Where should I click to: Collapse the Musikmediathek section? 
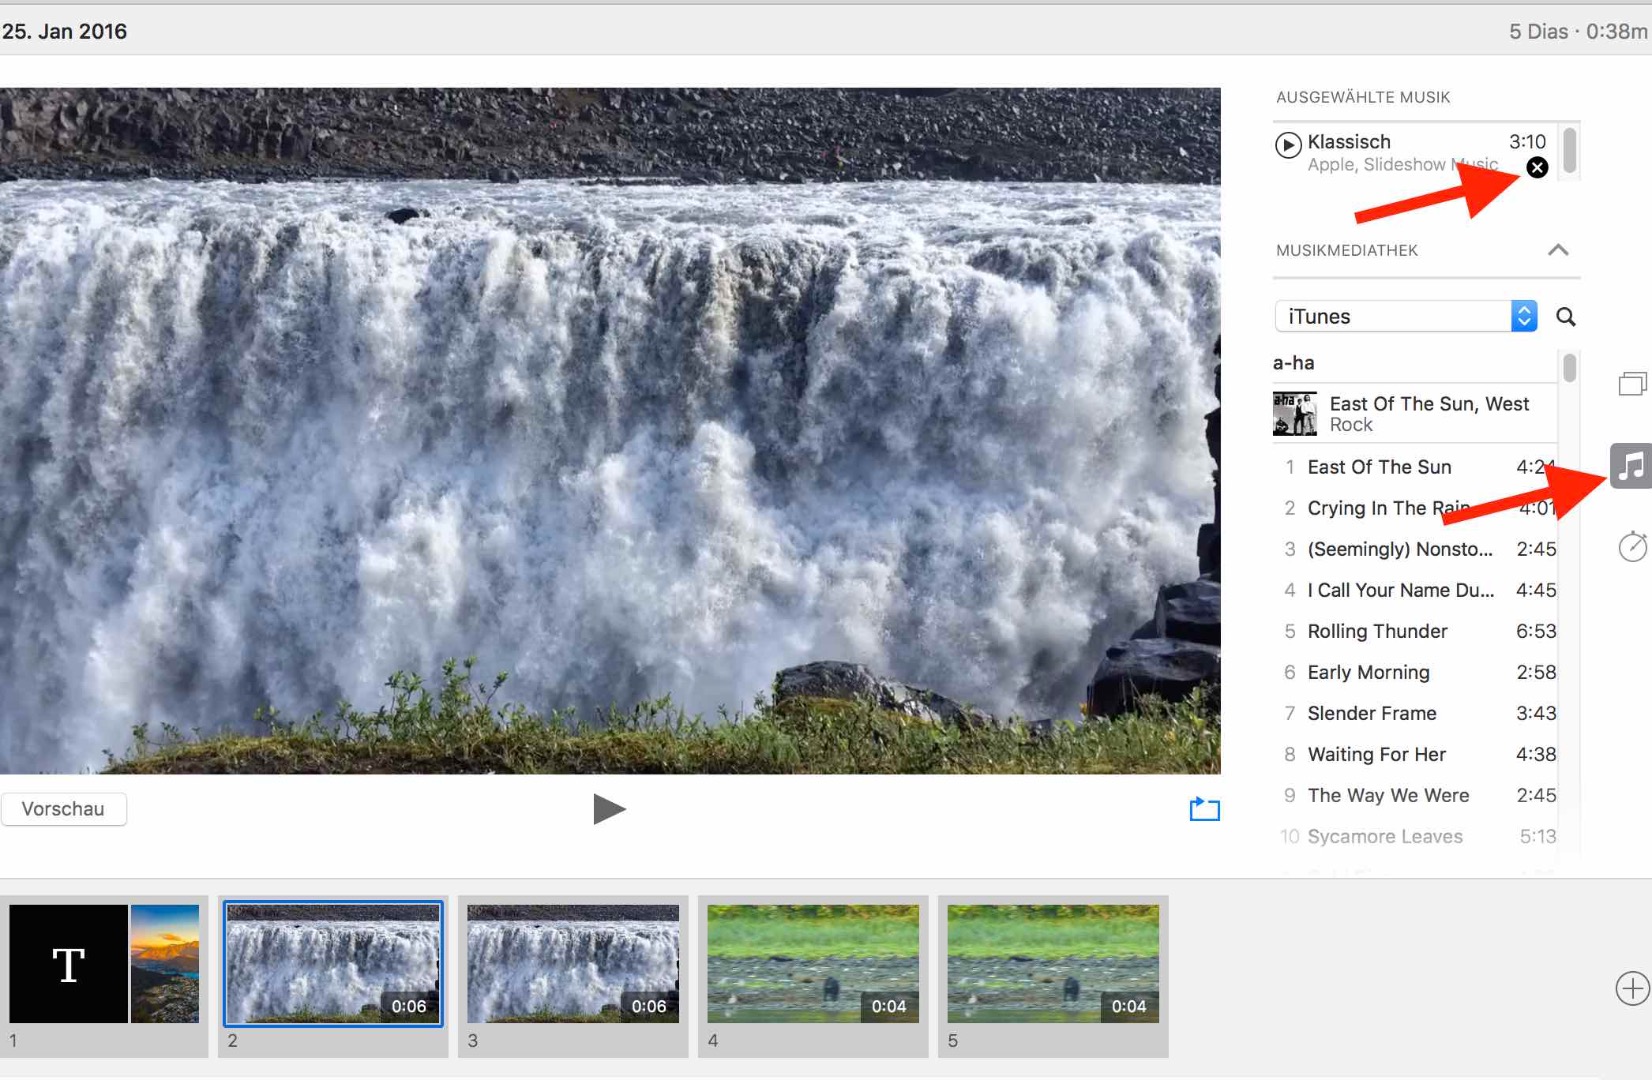click(x=1558, y=250)
